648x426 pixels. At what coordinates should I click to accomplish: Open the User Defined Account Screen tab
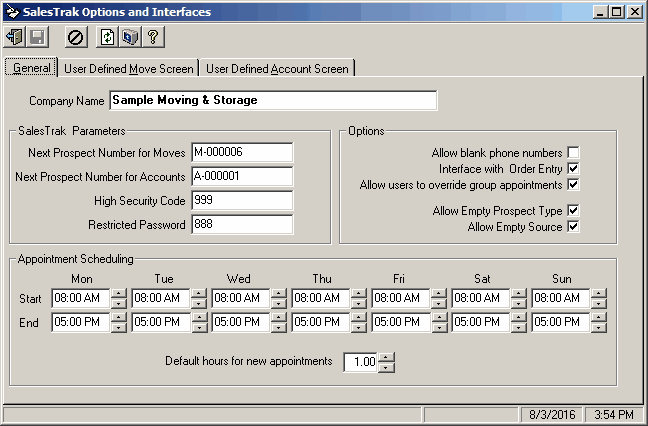(x=277, y=69)
